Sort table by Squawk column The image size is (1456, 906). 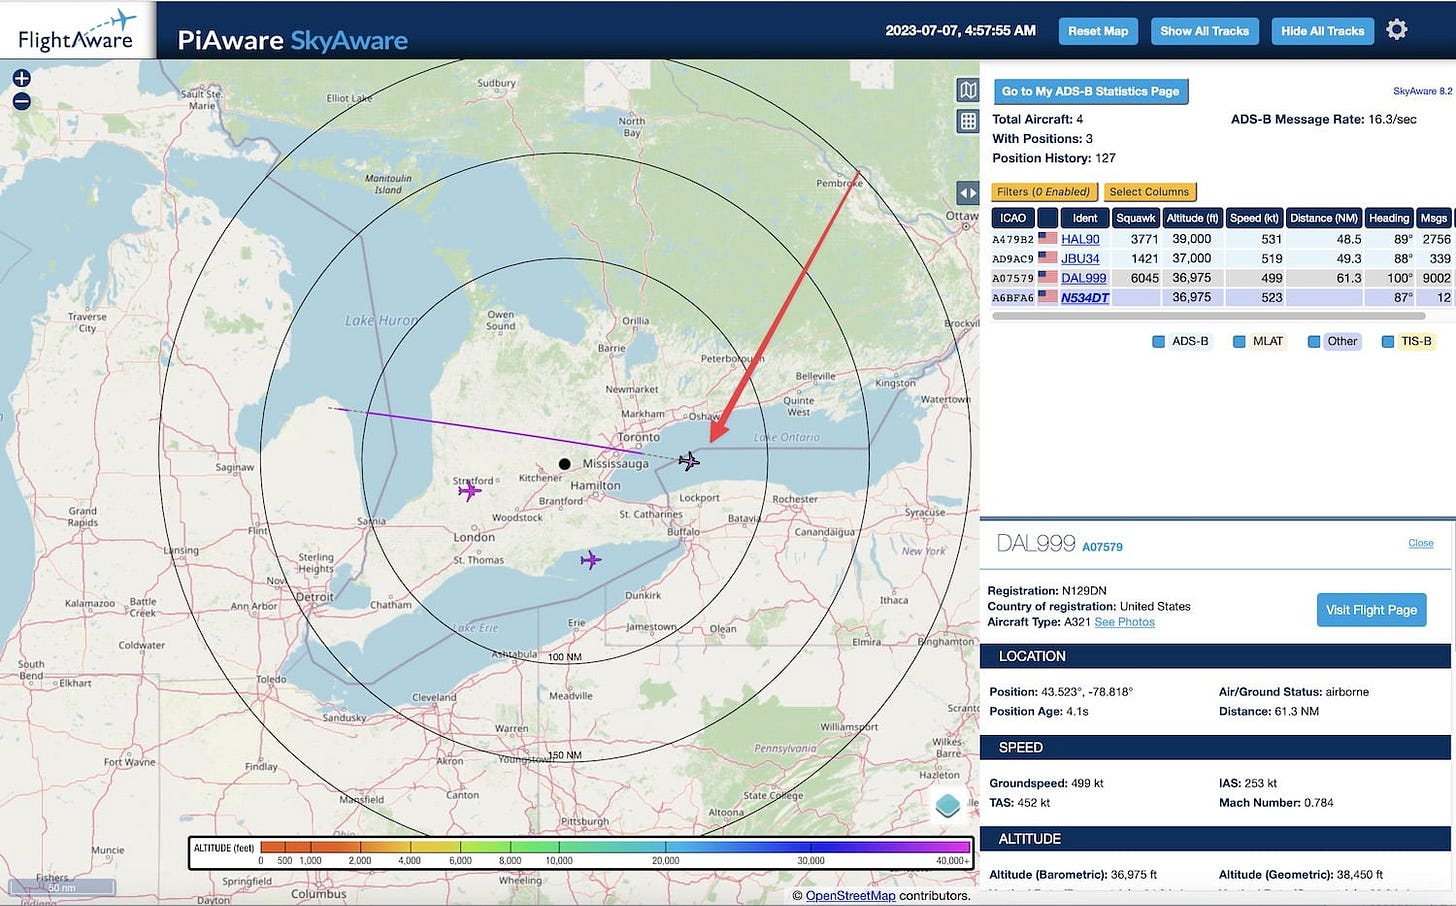[x=1135, y=218]
